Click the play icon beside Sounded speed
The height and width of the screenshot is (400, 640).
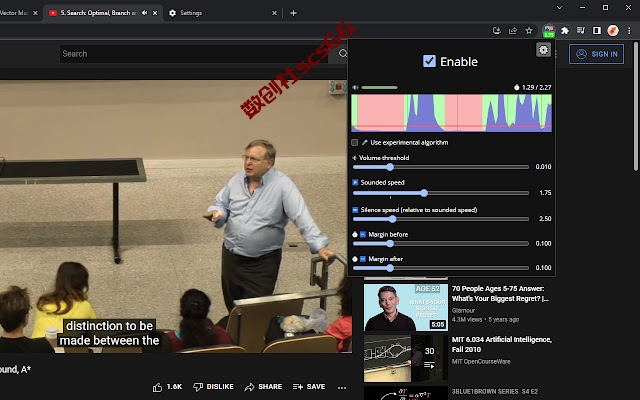tap(355, 182)
